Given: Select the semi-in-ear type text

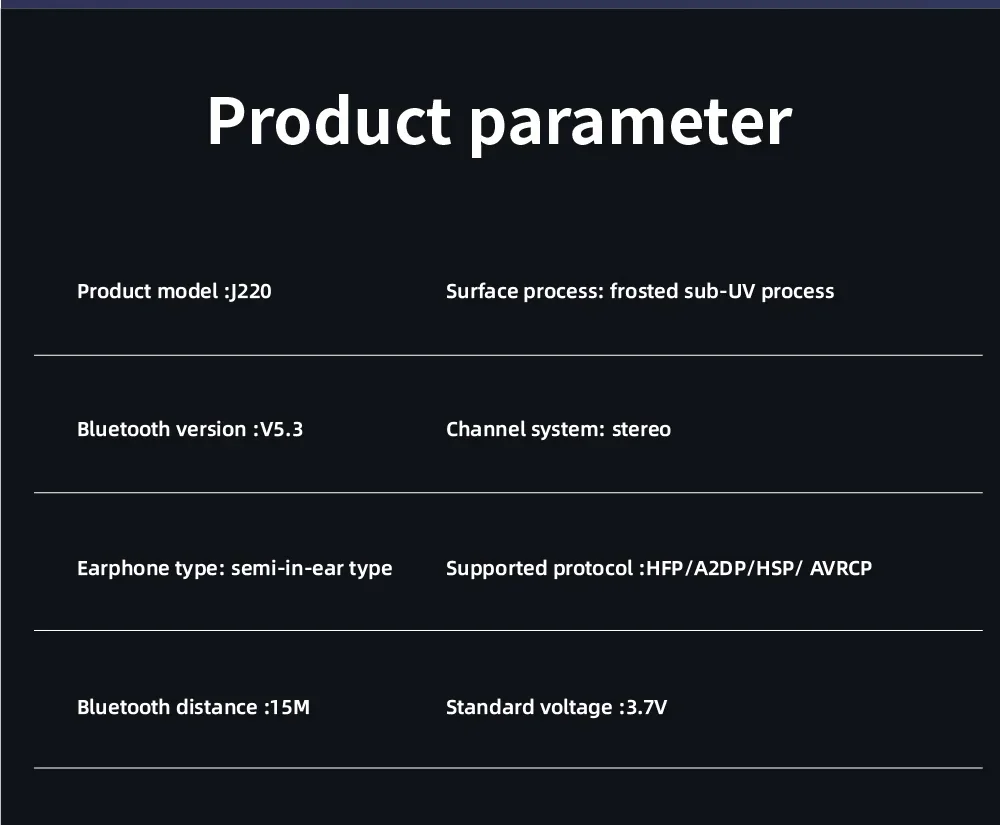Looking at the screenshot, I should (x=311, y=569).
